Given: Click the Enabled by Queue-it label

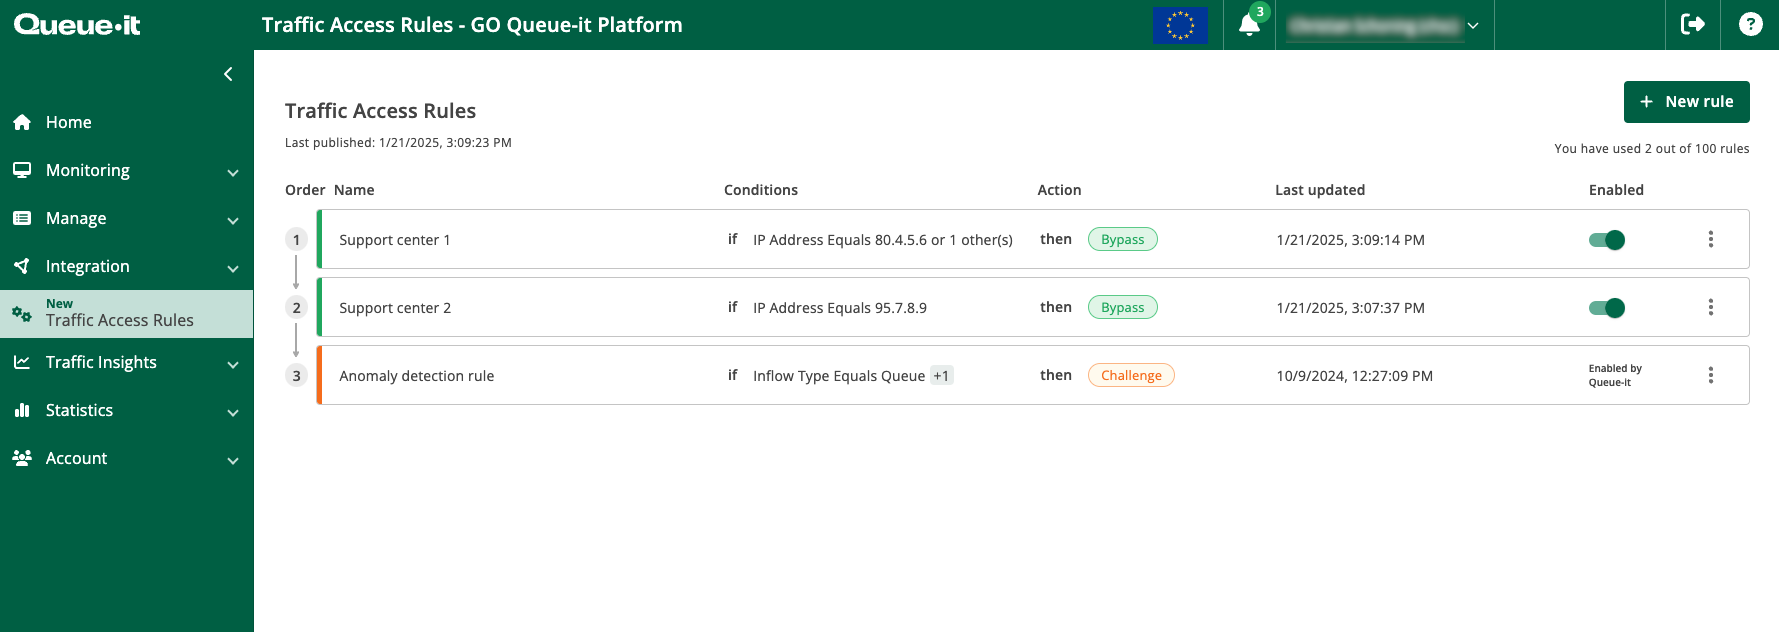Looking at the screenshot, I should [x=1615, y=375].
